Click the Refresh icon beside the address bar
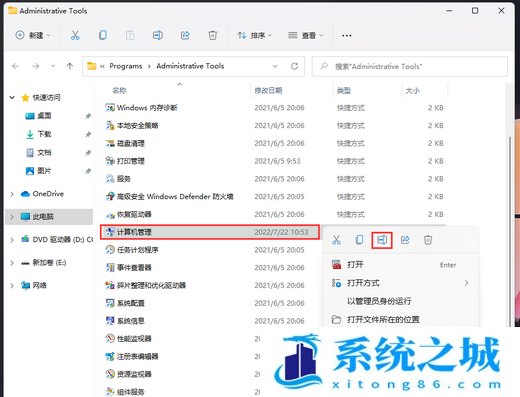 pyautogui.click(x=294, y=66)
